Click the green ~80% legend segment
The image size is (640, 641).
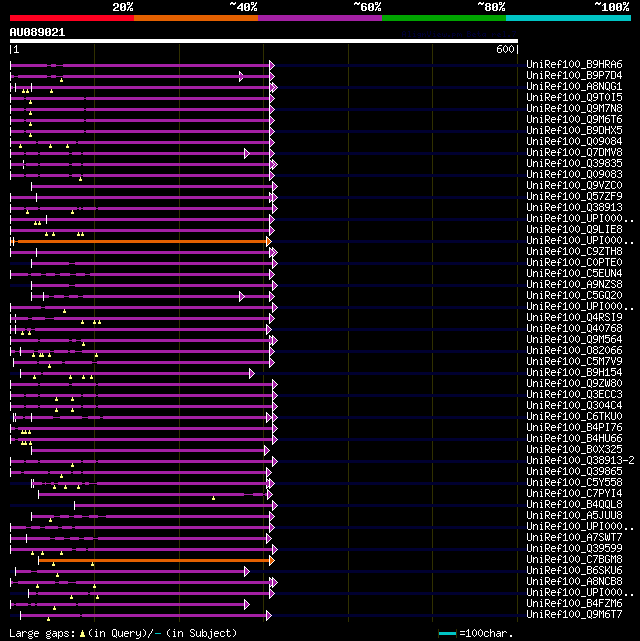click(444, 18)
